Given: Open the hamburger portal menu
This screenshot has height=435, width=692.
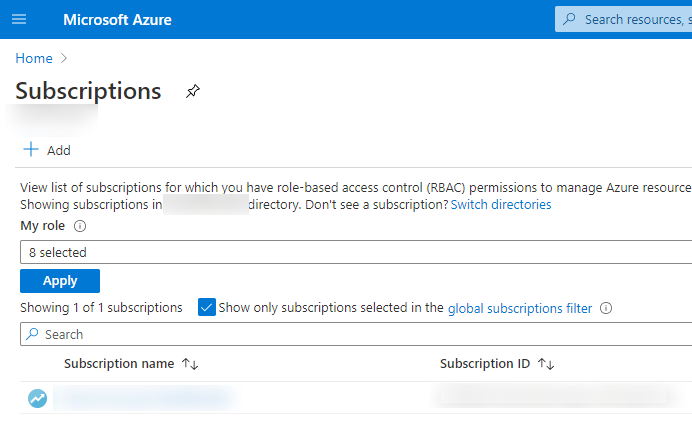Looking at the screenshot, I should pyautogui.click(x=19, y=19).
